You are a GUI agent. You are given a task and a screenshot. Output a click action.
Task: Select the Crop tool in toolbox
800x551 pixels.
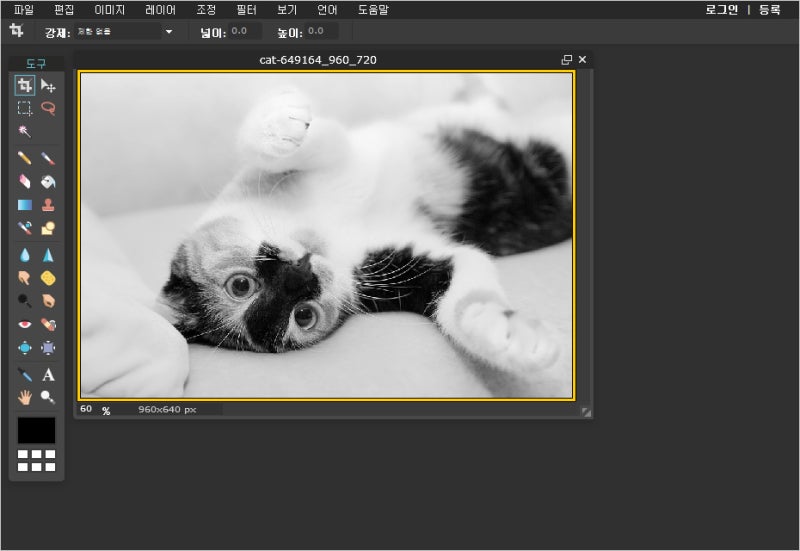[24, 85]
